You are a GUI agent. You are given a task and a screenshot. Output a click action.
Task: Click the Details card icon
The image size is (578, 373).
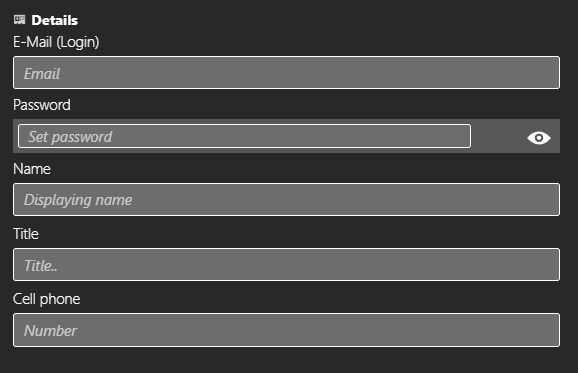pos(20,20)
